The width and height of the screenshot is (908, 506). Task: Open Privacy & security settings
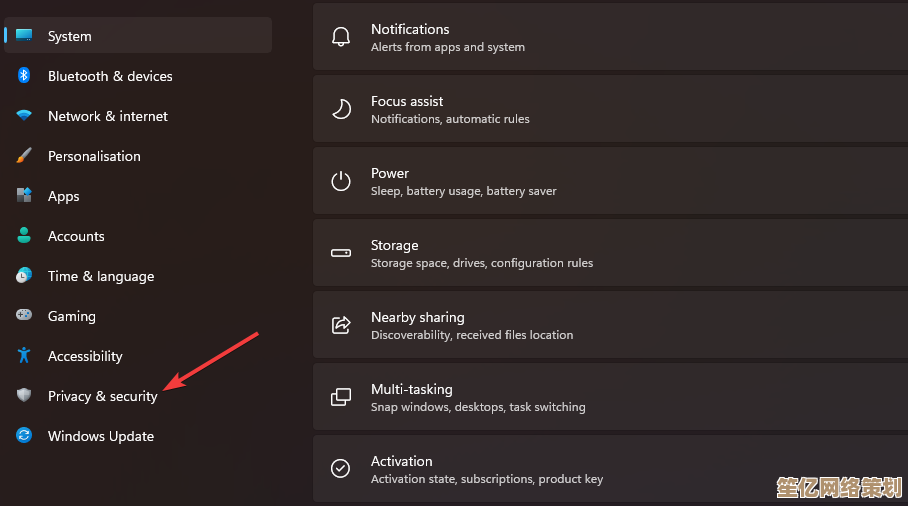pos(138,395)
